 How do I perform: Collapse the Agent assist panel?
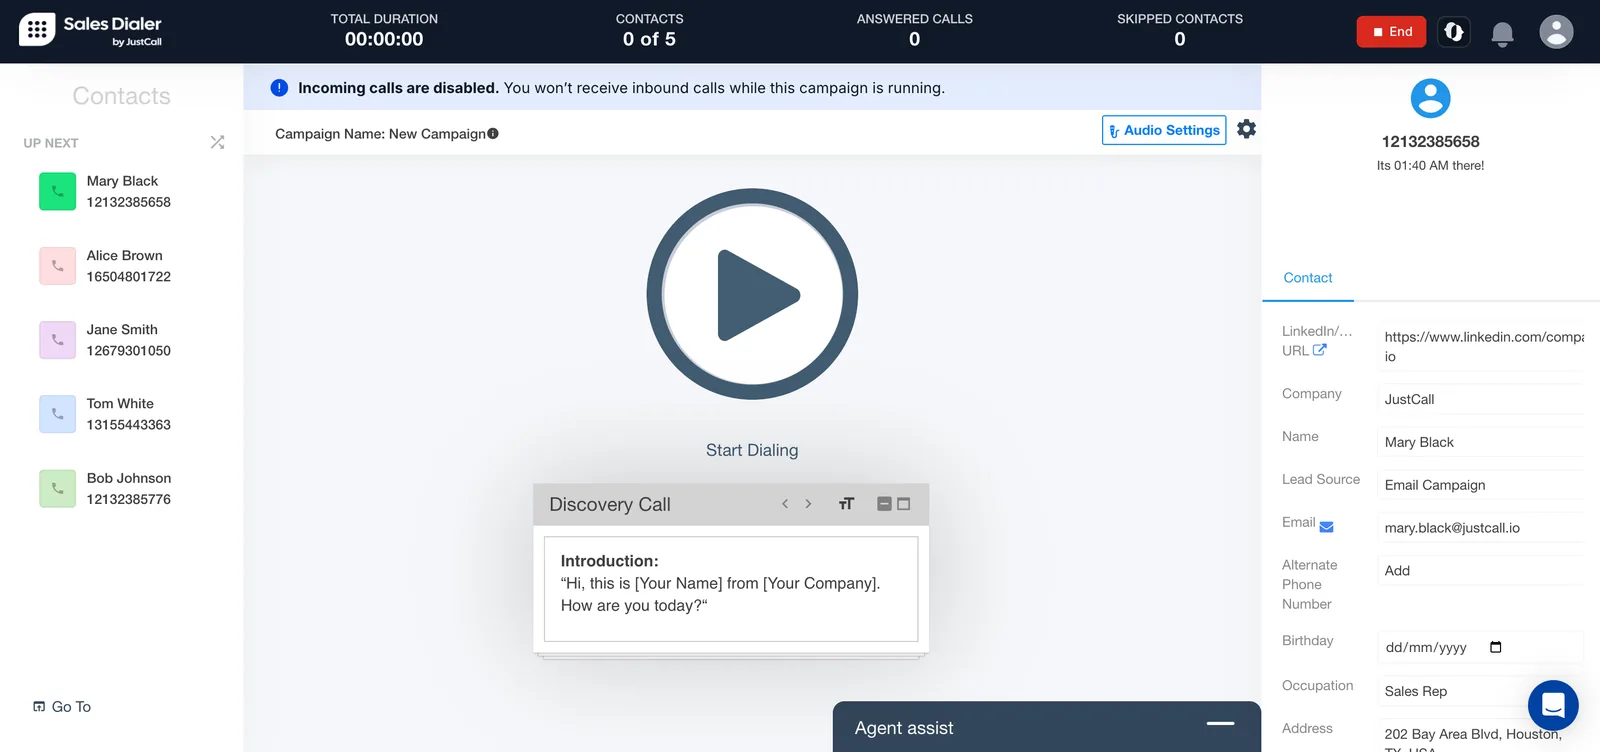(1220, 723)
